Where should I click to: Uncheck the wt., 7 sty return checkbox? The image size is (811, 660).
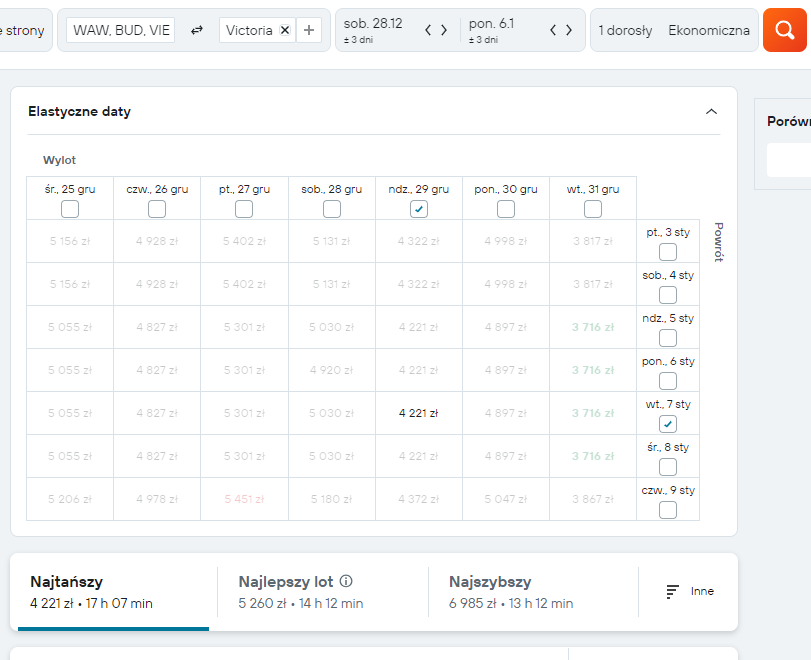pos(668,424)
